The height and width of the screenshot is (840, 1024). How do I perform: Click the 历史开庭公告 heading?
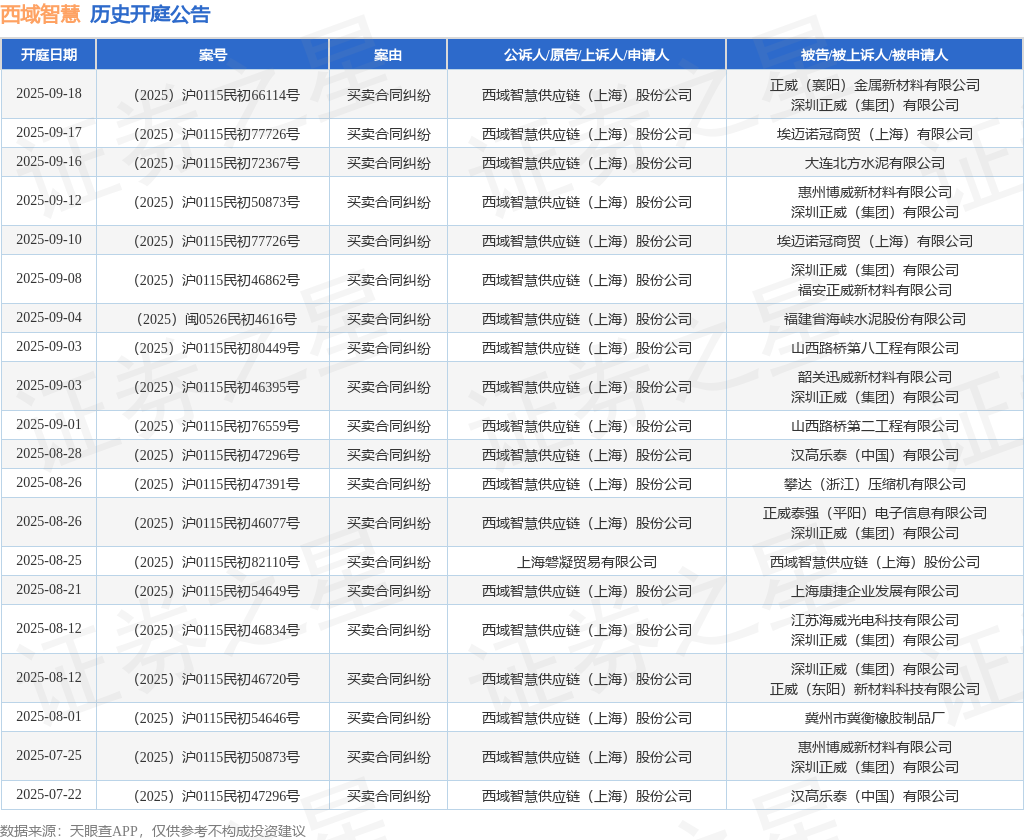(150, 14)
